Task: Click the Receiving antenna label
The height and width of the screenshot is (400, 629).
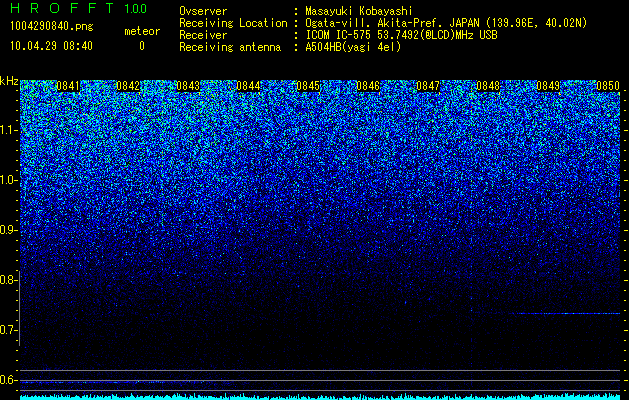Action: (x=230, y=47)
